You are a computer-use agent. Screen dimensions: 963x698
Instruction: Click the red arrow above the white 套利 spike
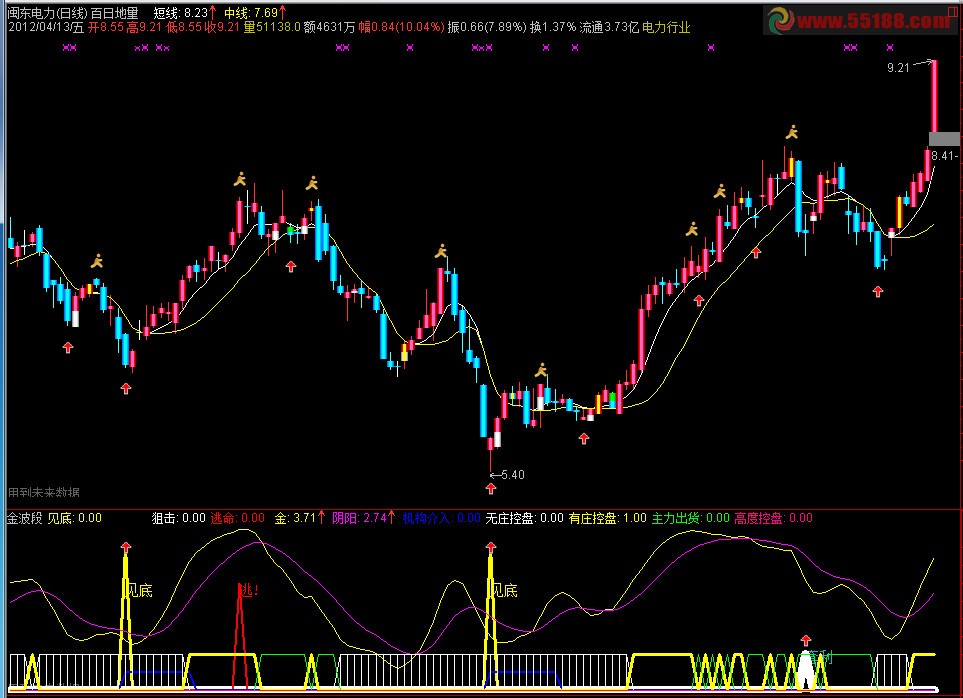pos(806,640)
